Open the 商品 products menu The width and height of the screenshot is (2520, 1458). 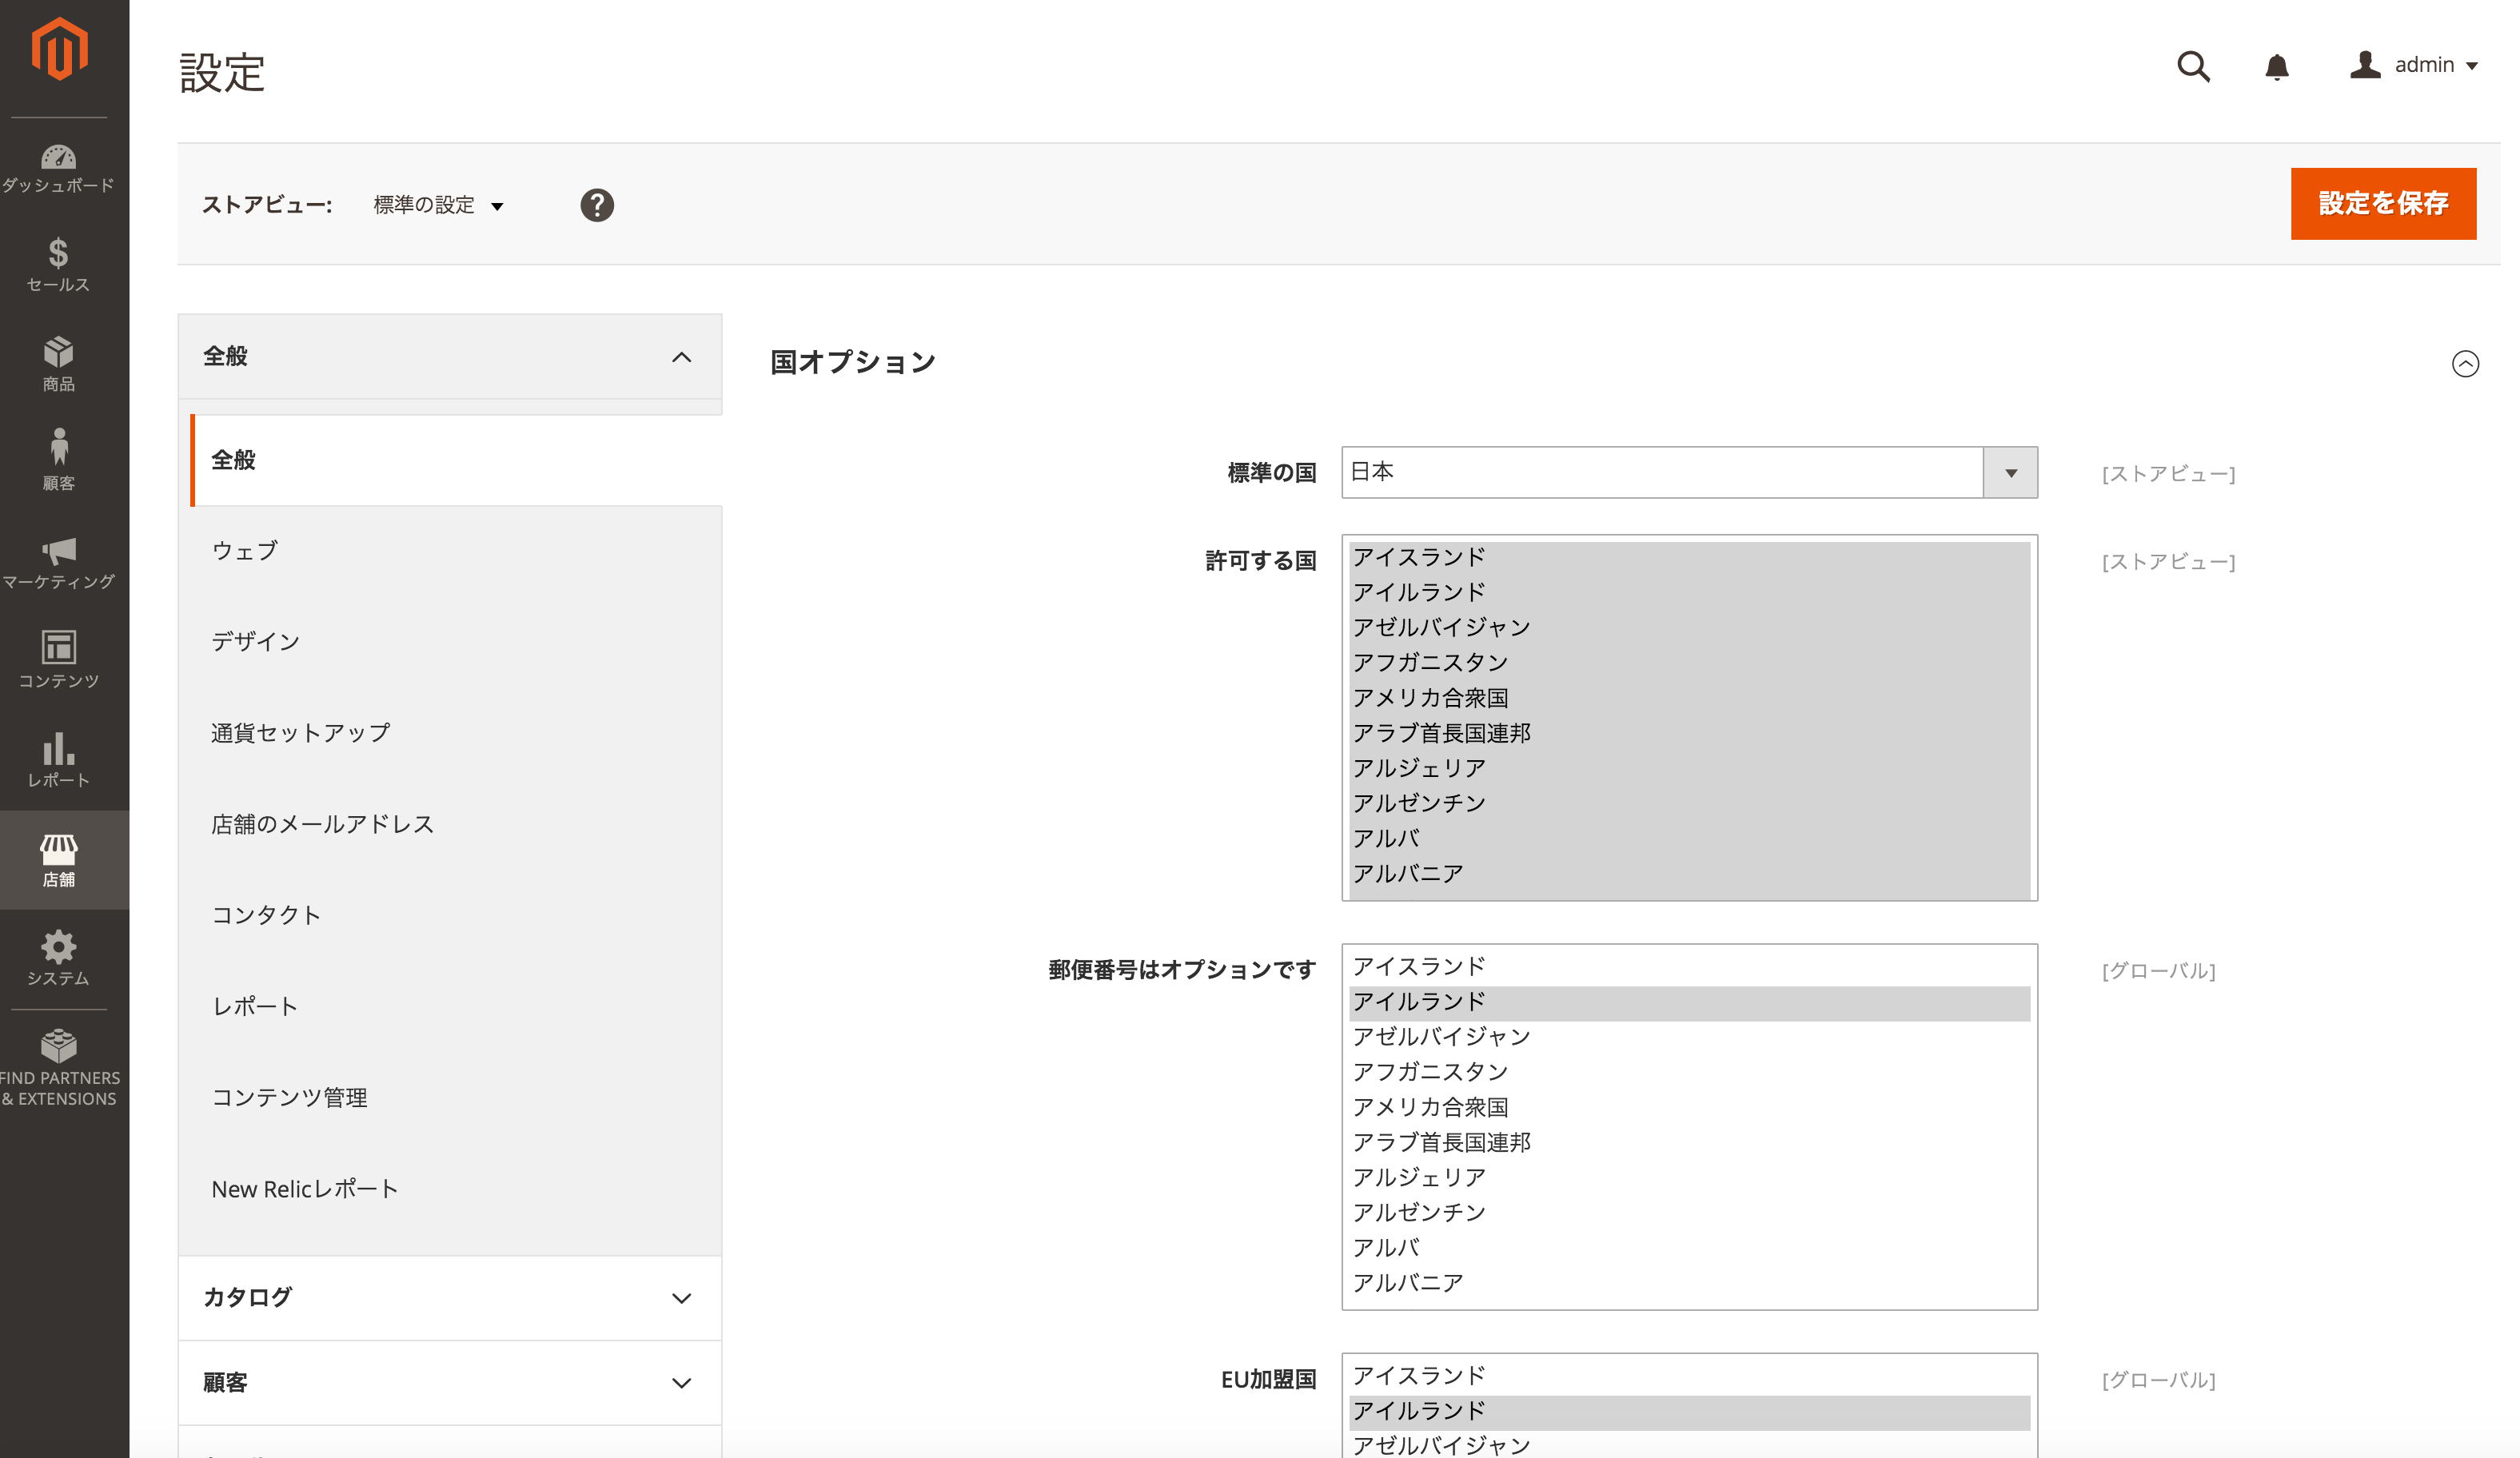click(58, 364)
